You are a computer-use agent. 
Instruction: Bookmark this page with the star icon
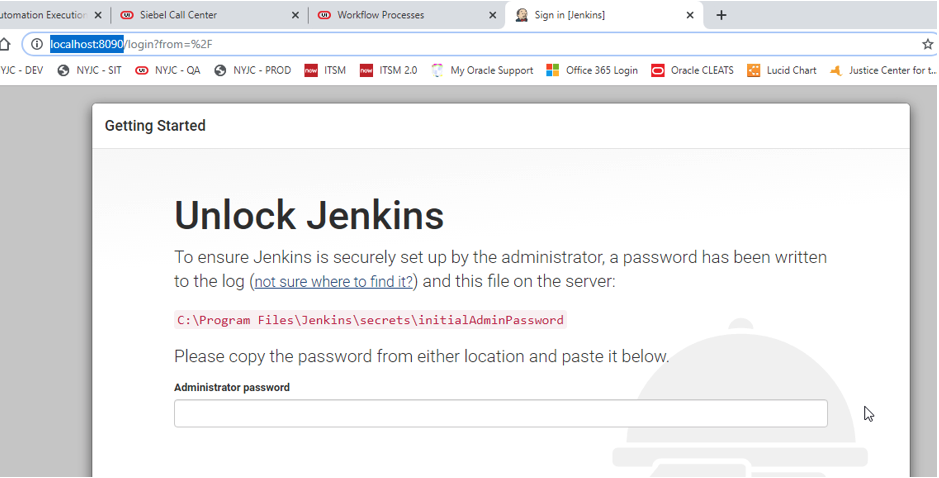point(928,44)
